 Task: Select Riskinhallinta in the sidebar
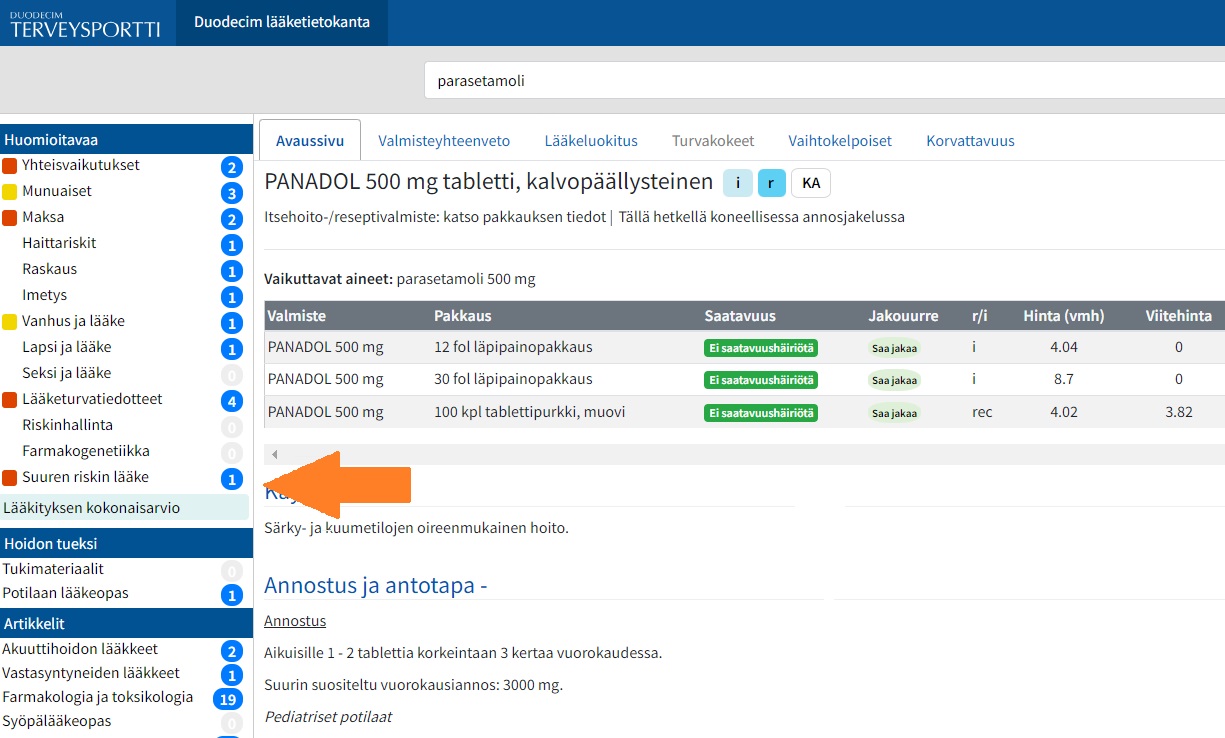pyautogui.click(x=67, y=425)
